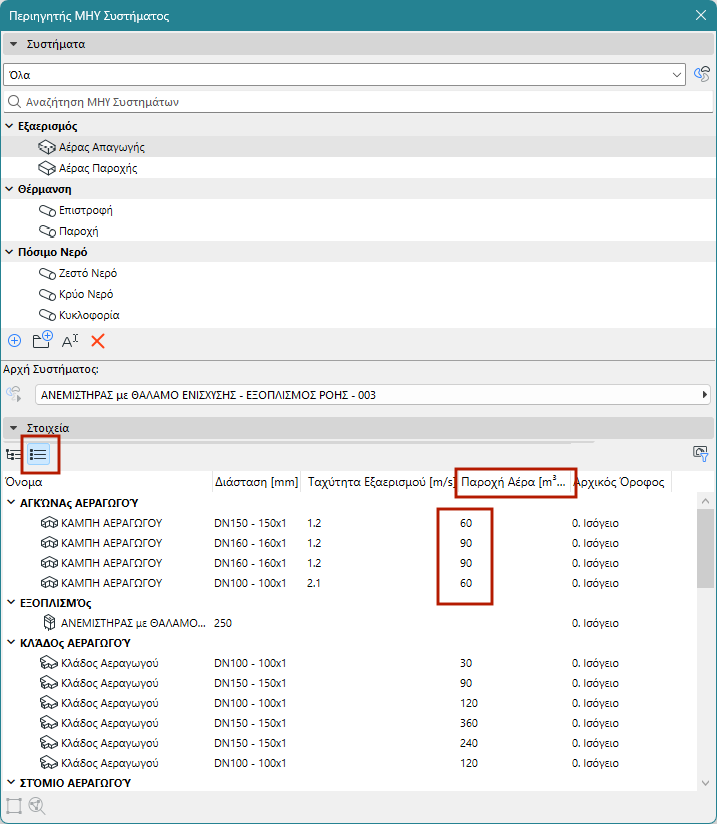This screenshot has height=824, width=717.
Task: Collapse the ΕΞΟΠΛΙΣΜΌς group
Action: point(11,603)
